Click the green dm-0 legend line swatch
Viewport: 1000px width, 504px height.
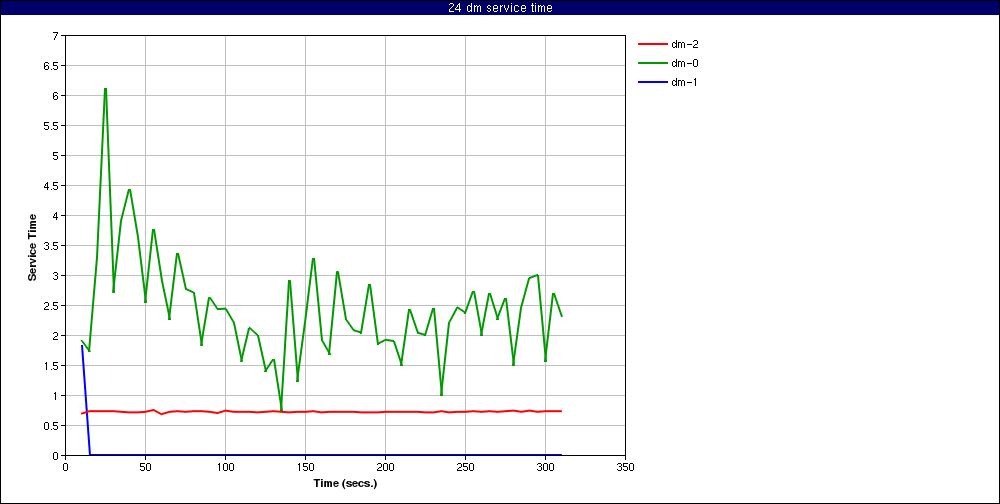point(652,63)
